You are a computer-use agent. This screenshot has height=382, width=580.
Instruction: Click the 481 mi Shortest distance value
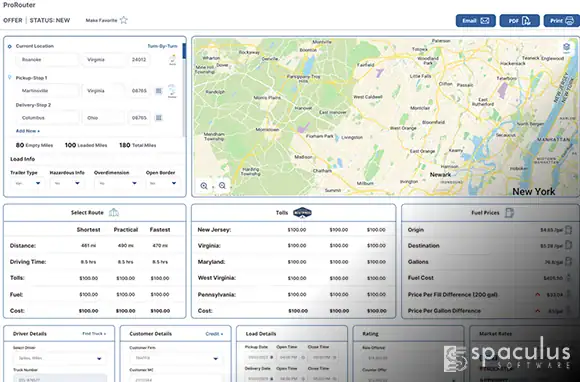88,246
